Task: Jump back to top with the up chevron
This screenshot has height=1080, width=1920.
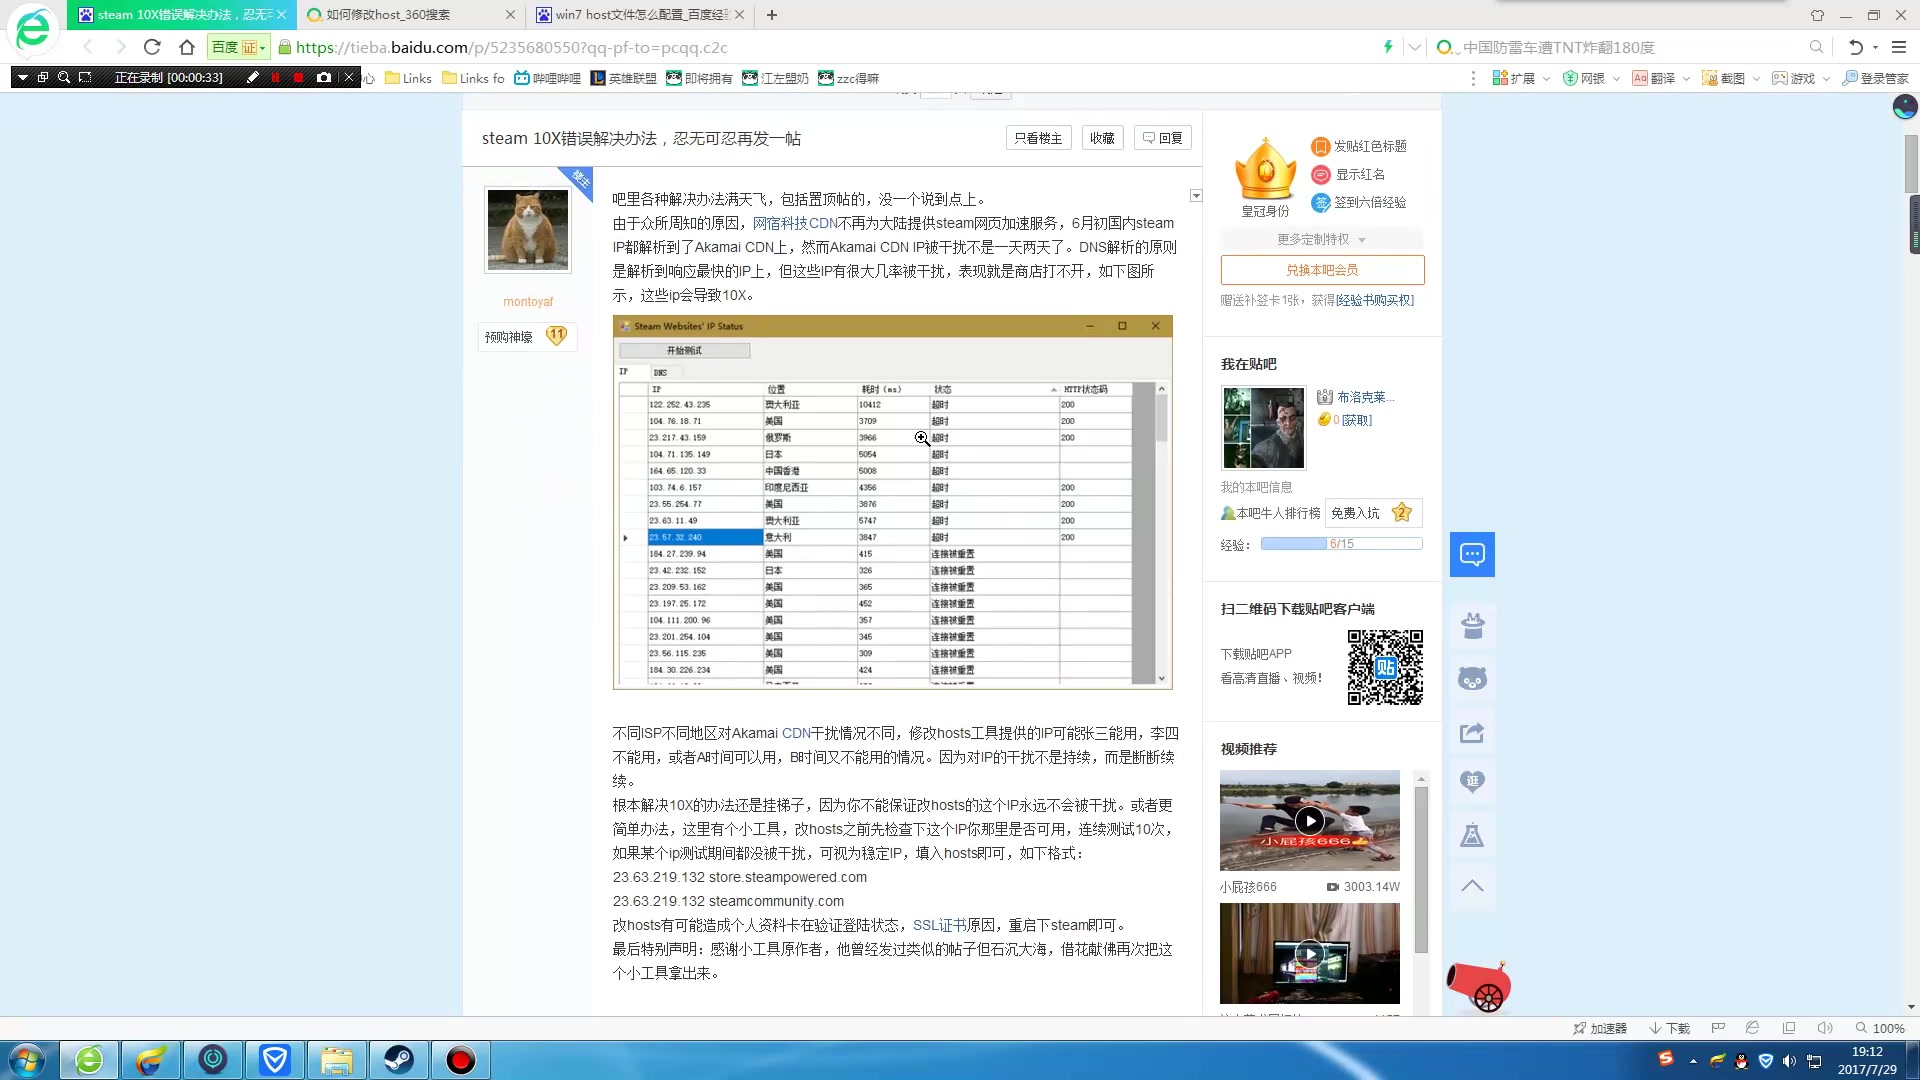Action: tap(1472, 886)
